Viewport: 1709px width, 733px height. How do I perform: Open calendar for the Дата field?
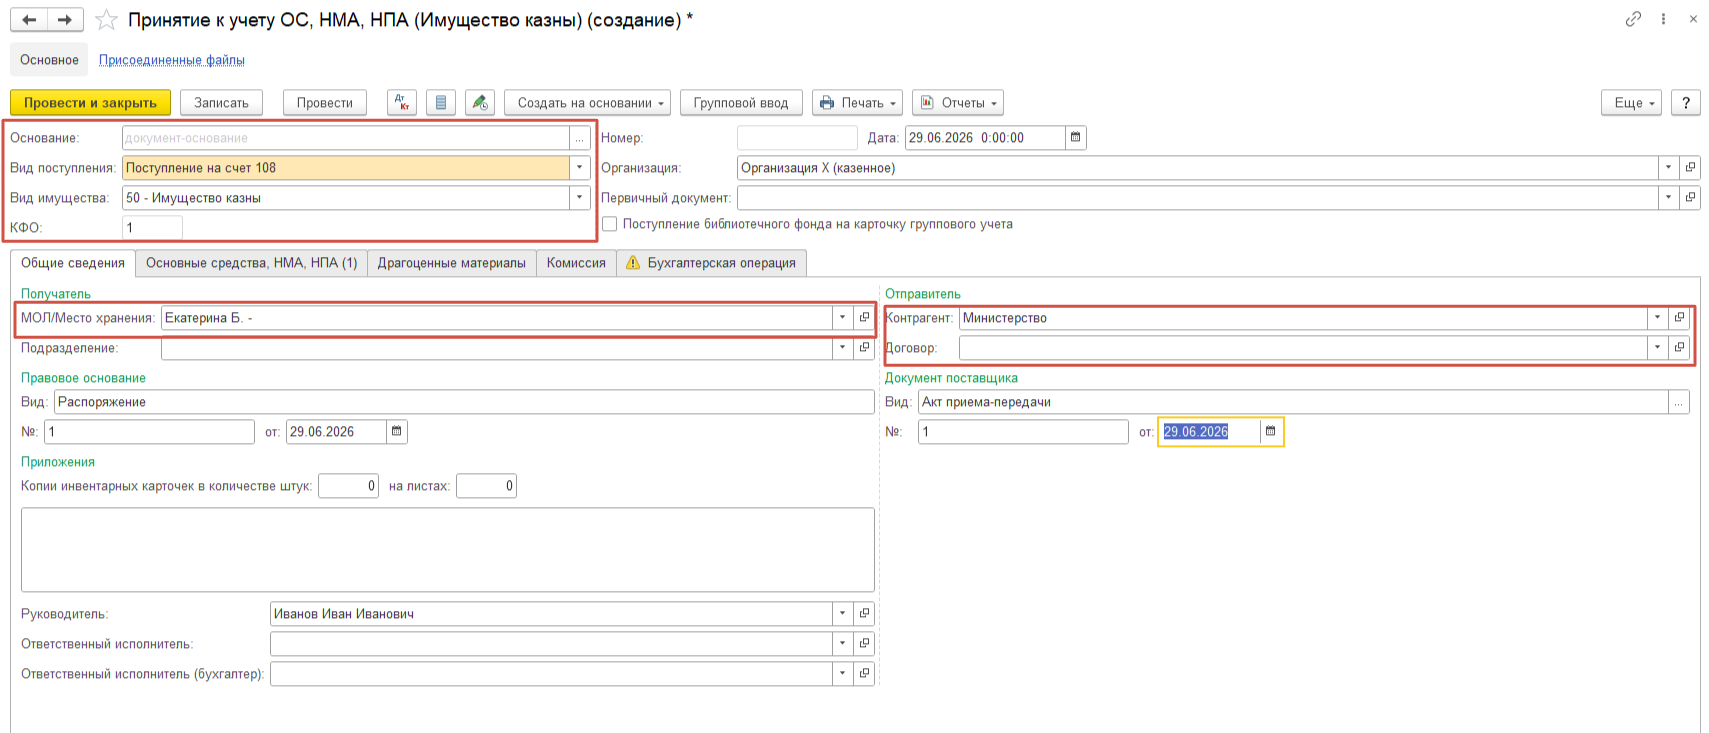[x=1076, y=138]
